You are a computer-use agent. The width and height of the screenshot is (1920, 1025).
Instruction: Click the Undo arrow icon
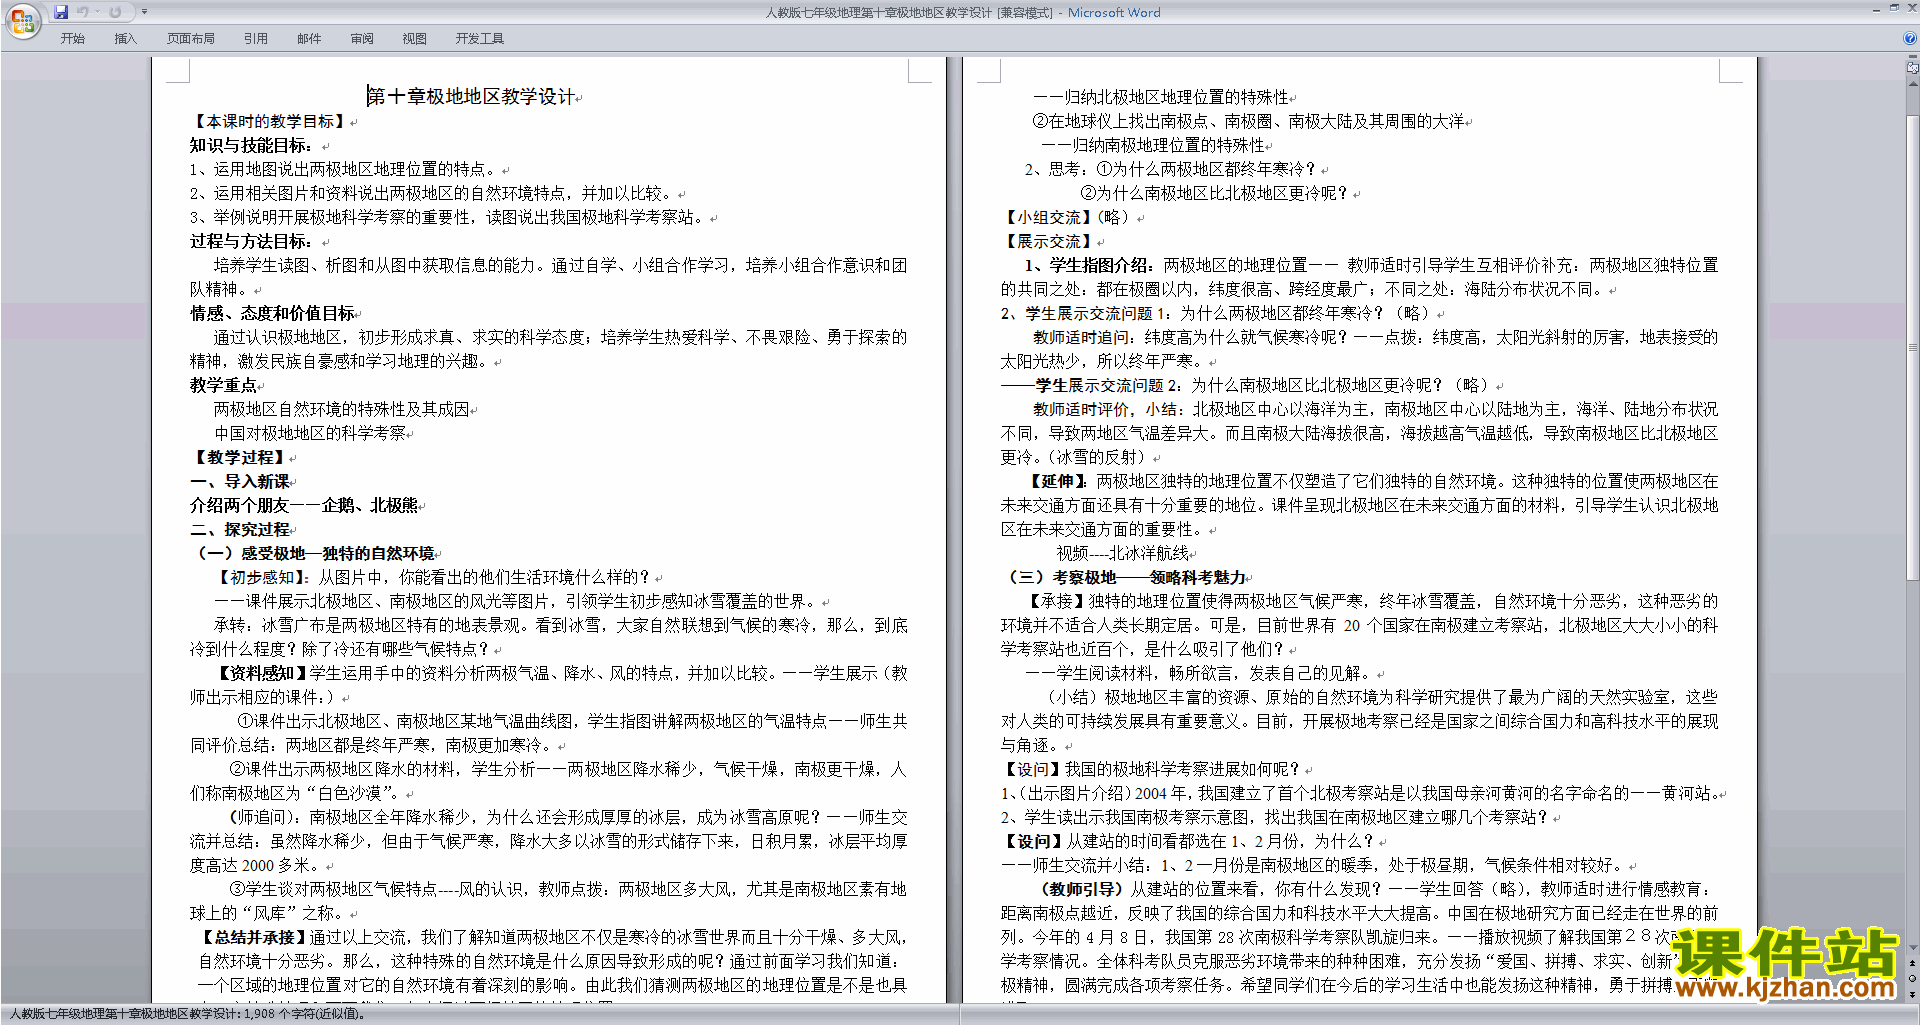[82, 12]
